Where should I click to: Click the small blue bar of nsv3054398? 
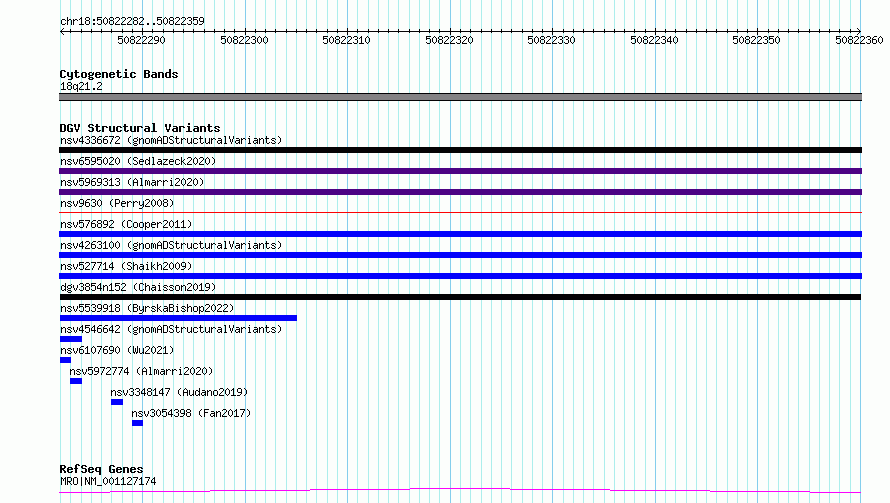137,423
